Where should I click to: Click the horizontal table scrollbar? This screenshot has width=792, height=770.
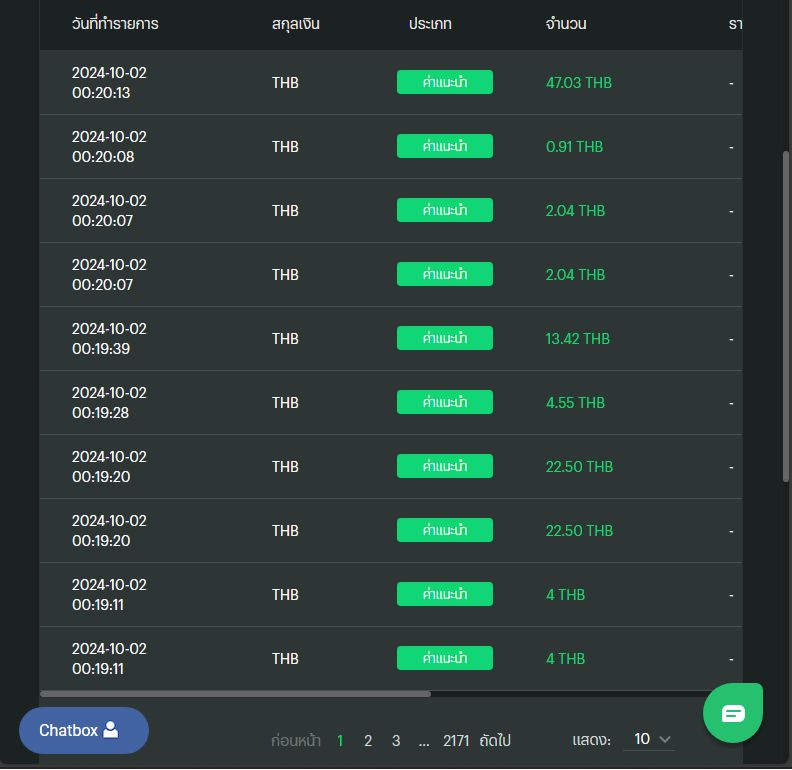click(235, 693)
